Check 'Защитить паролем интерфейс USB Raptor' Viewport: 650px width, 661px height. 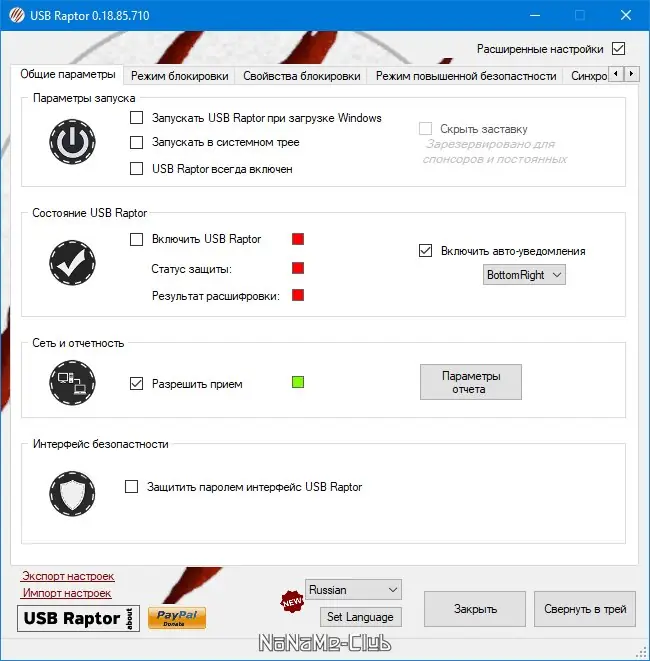(132, 486)
